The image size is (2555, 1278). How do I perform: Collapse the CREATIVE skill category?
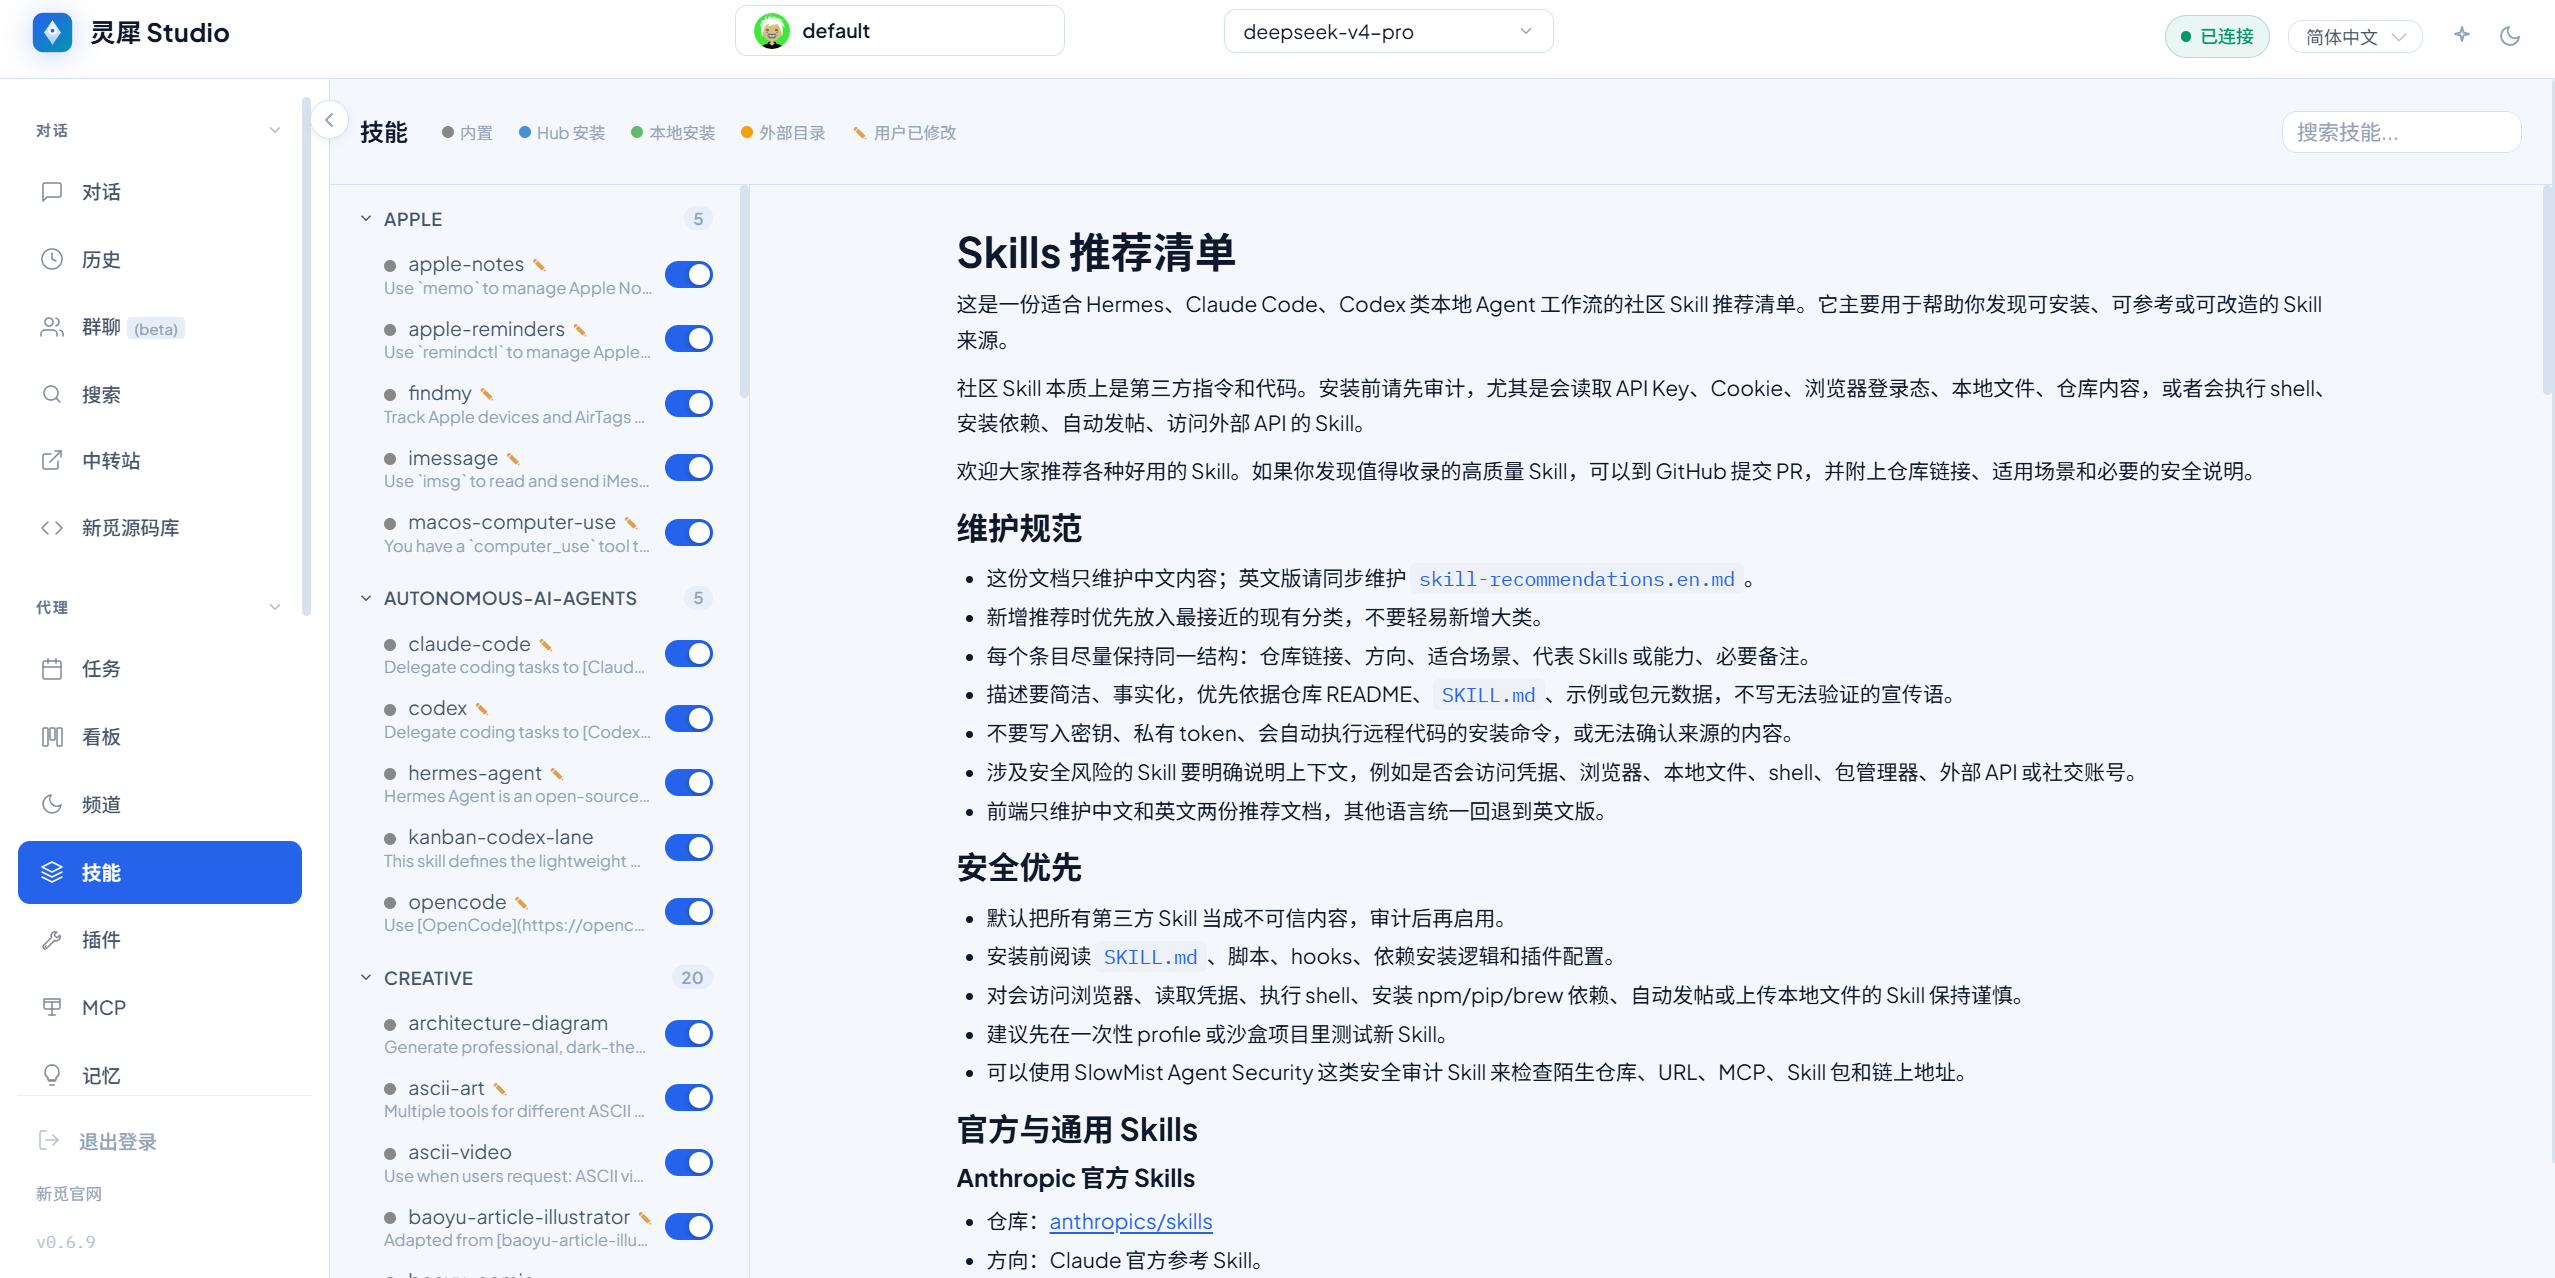click(x=366, y=977)
